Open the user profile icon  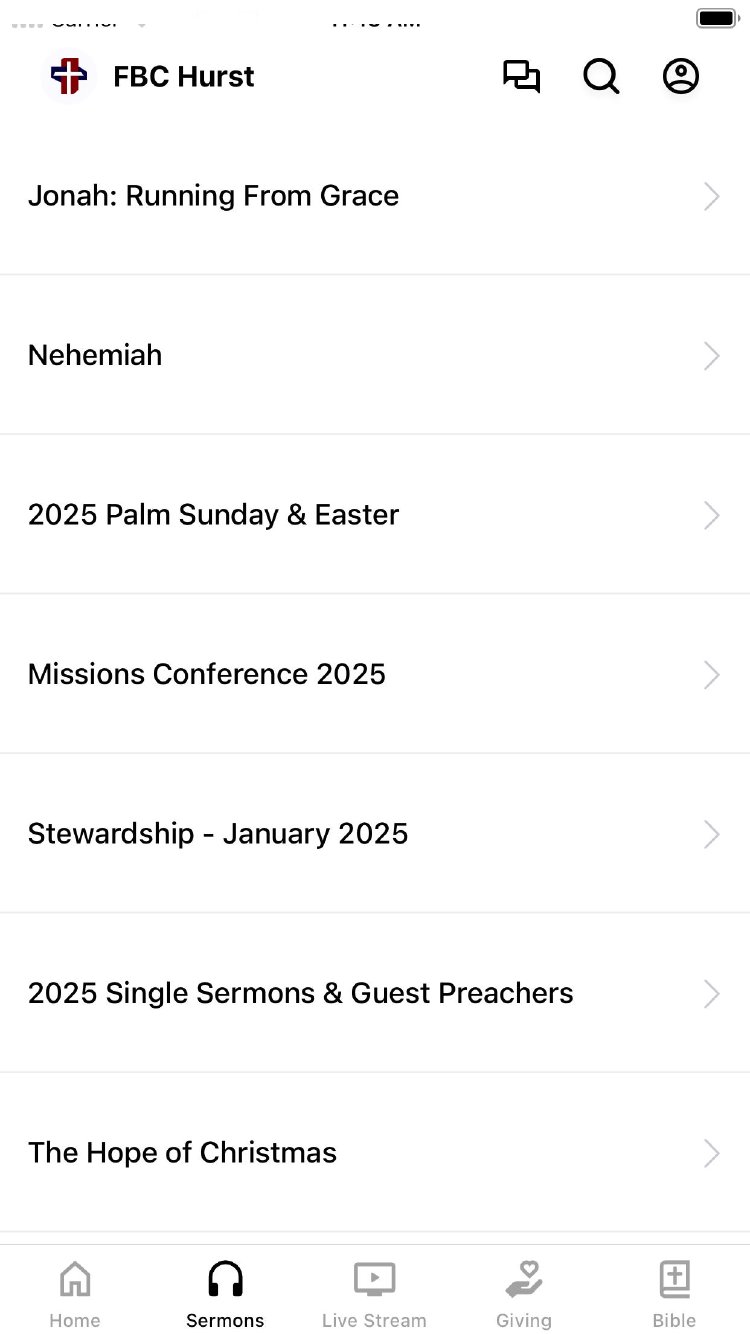[681, 77]
